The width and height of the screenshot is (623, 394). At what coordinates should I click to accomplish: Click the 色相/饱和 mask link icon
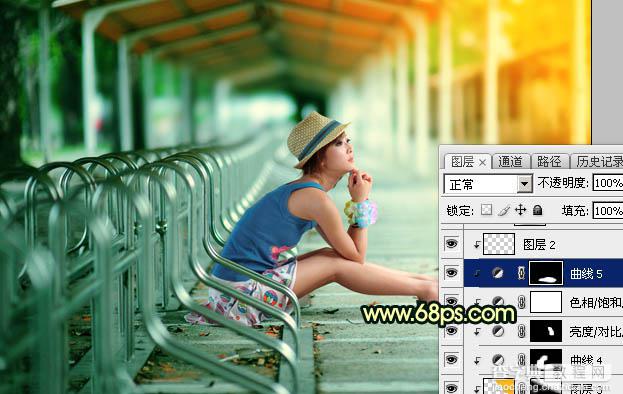point(521,302)
